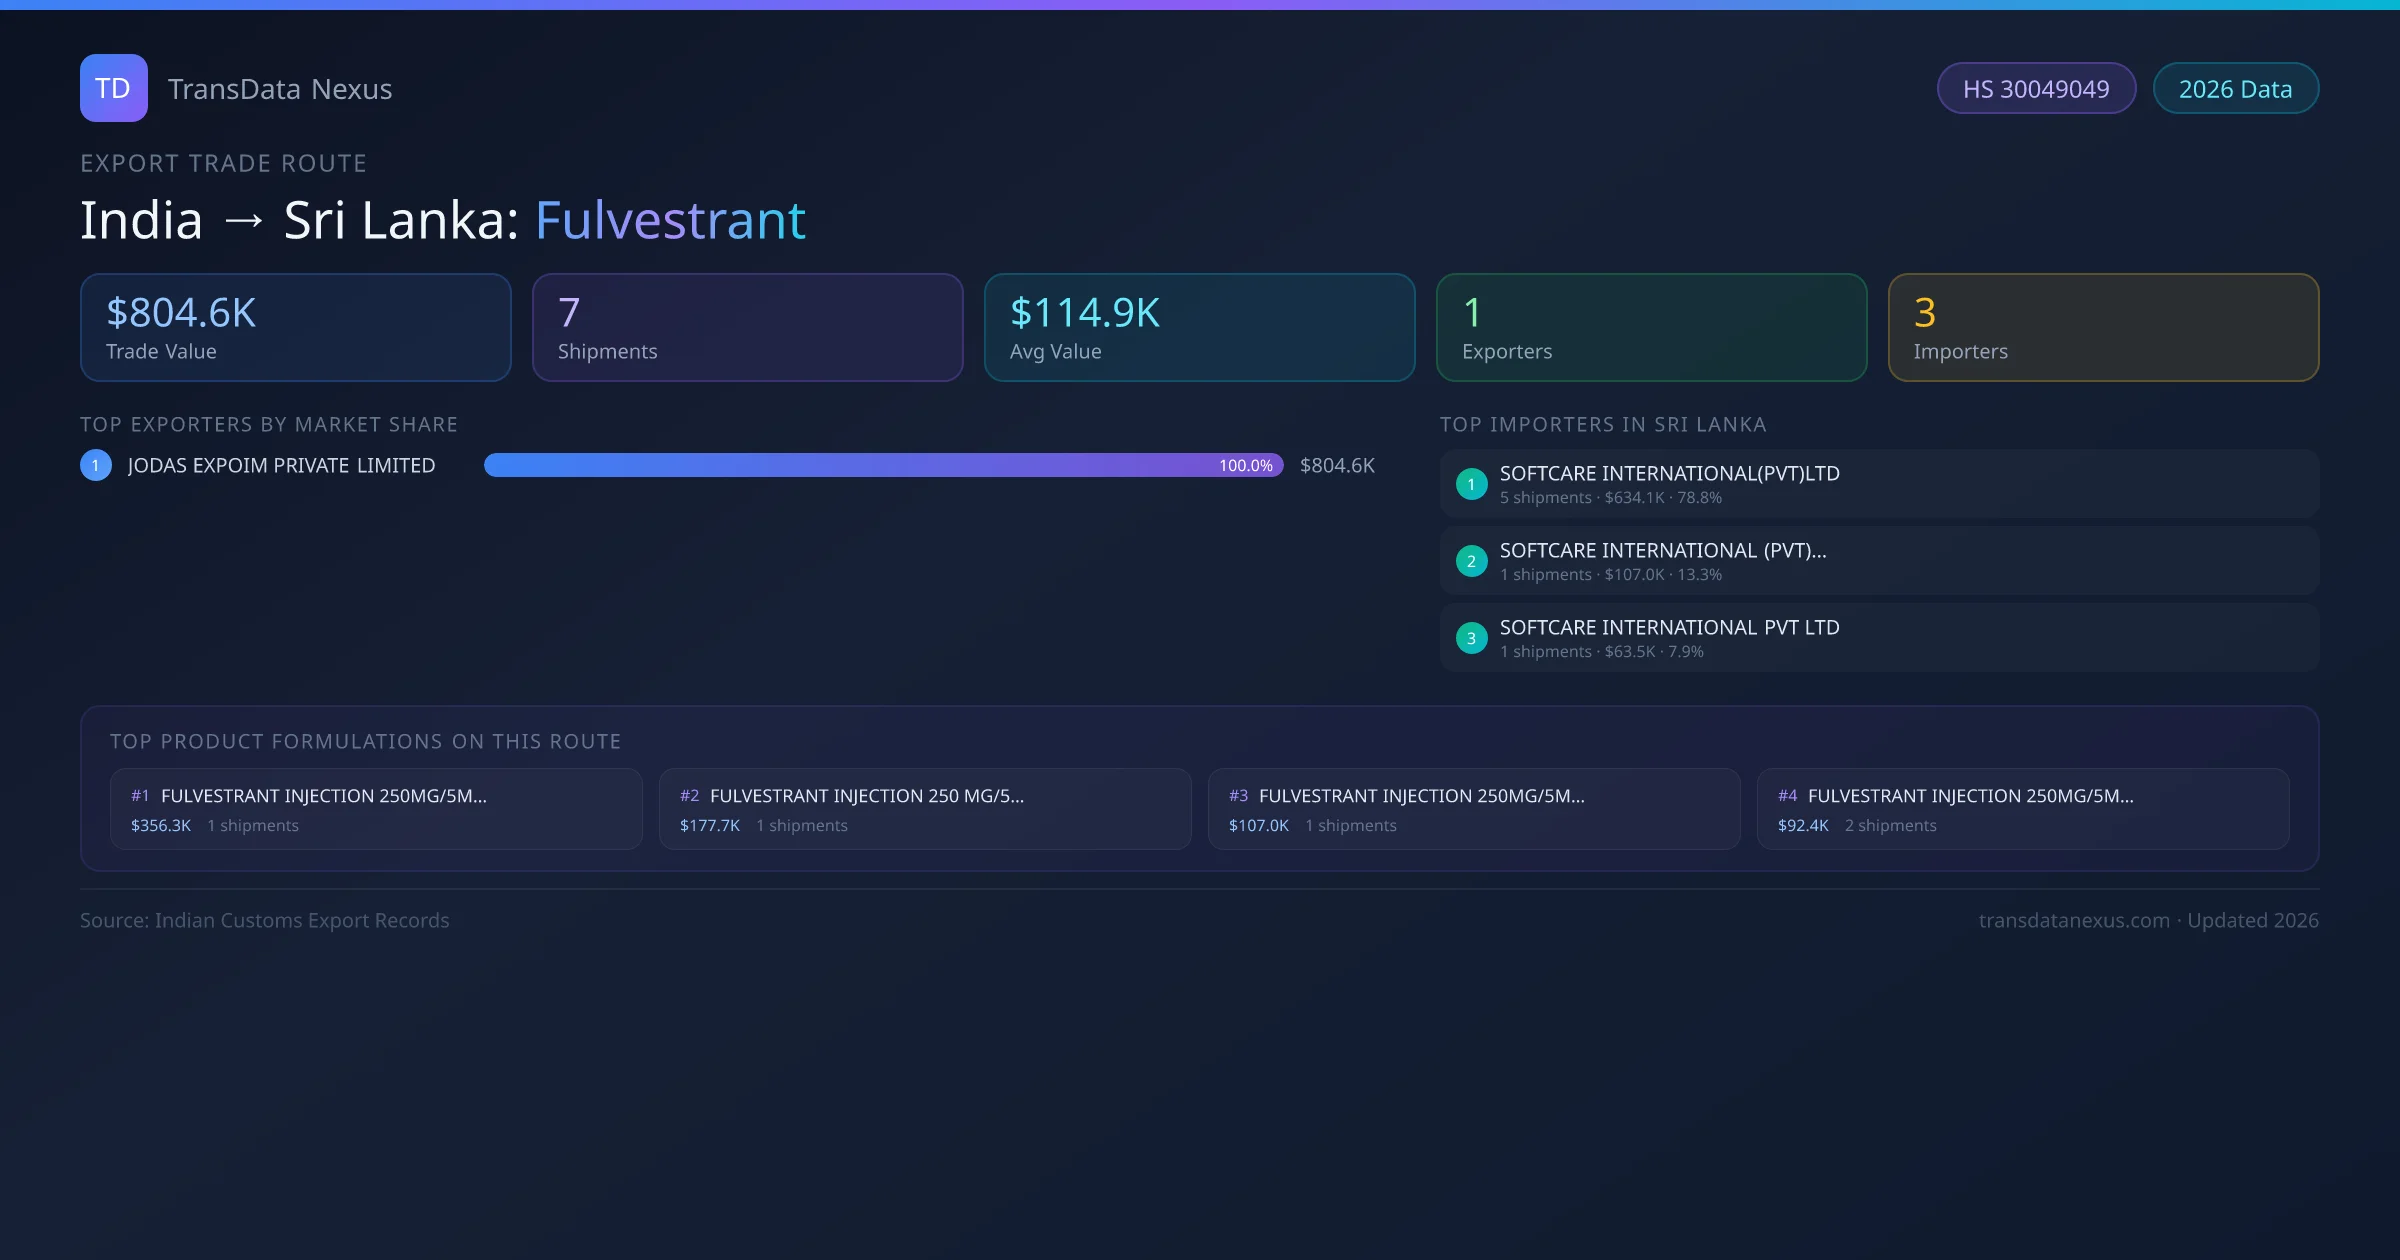Click transdatanexus.com footer link
The image size is (2400, 1260).
click(x=2073, y=920)
